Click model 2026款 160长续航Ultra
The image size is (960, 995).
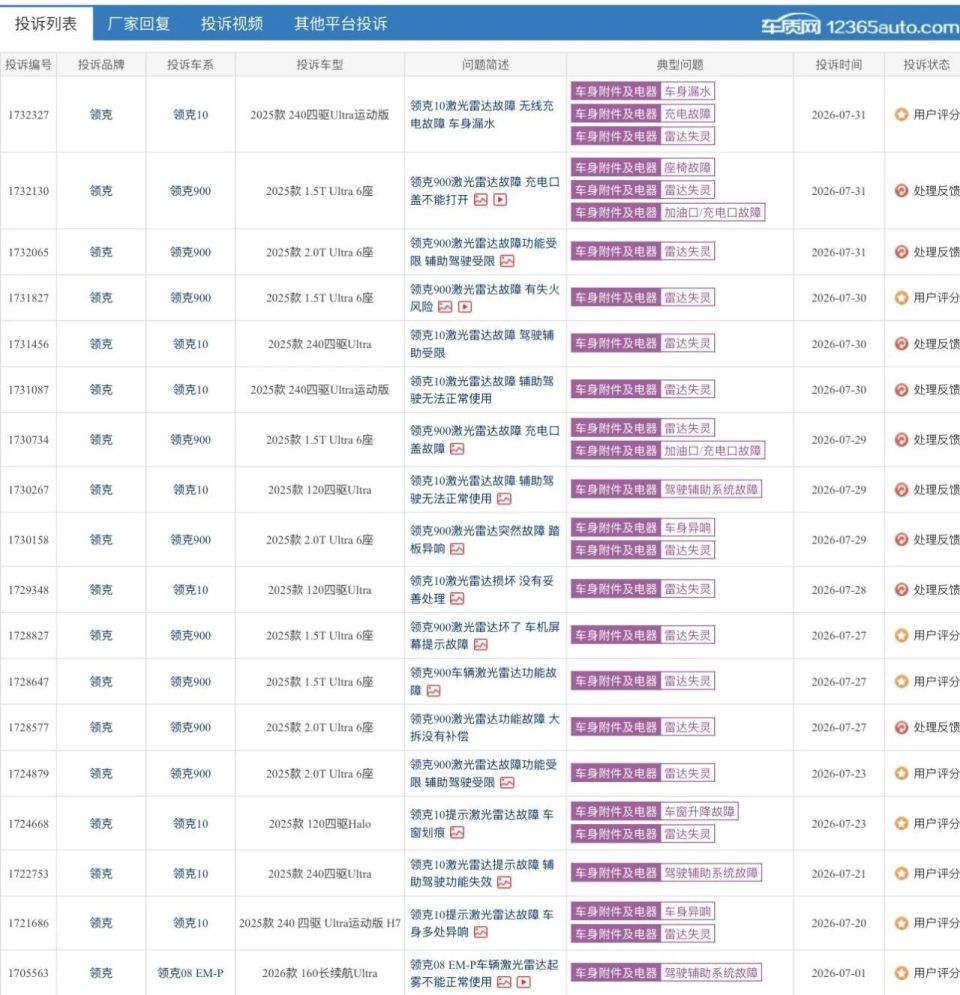(x=320, y=973)
